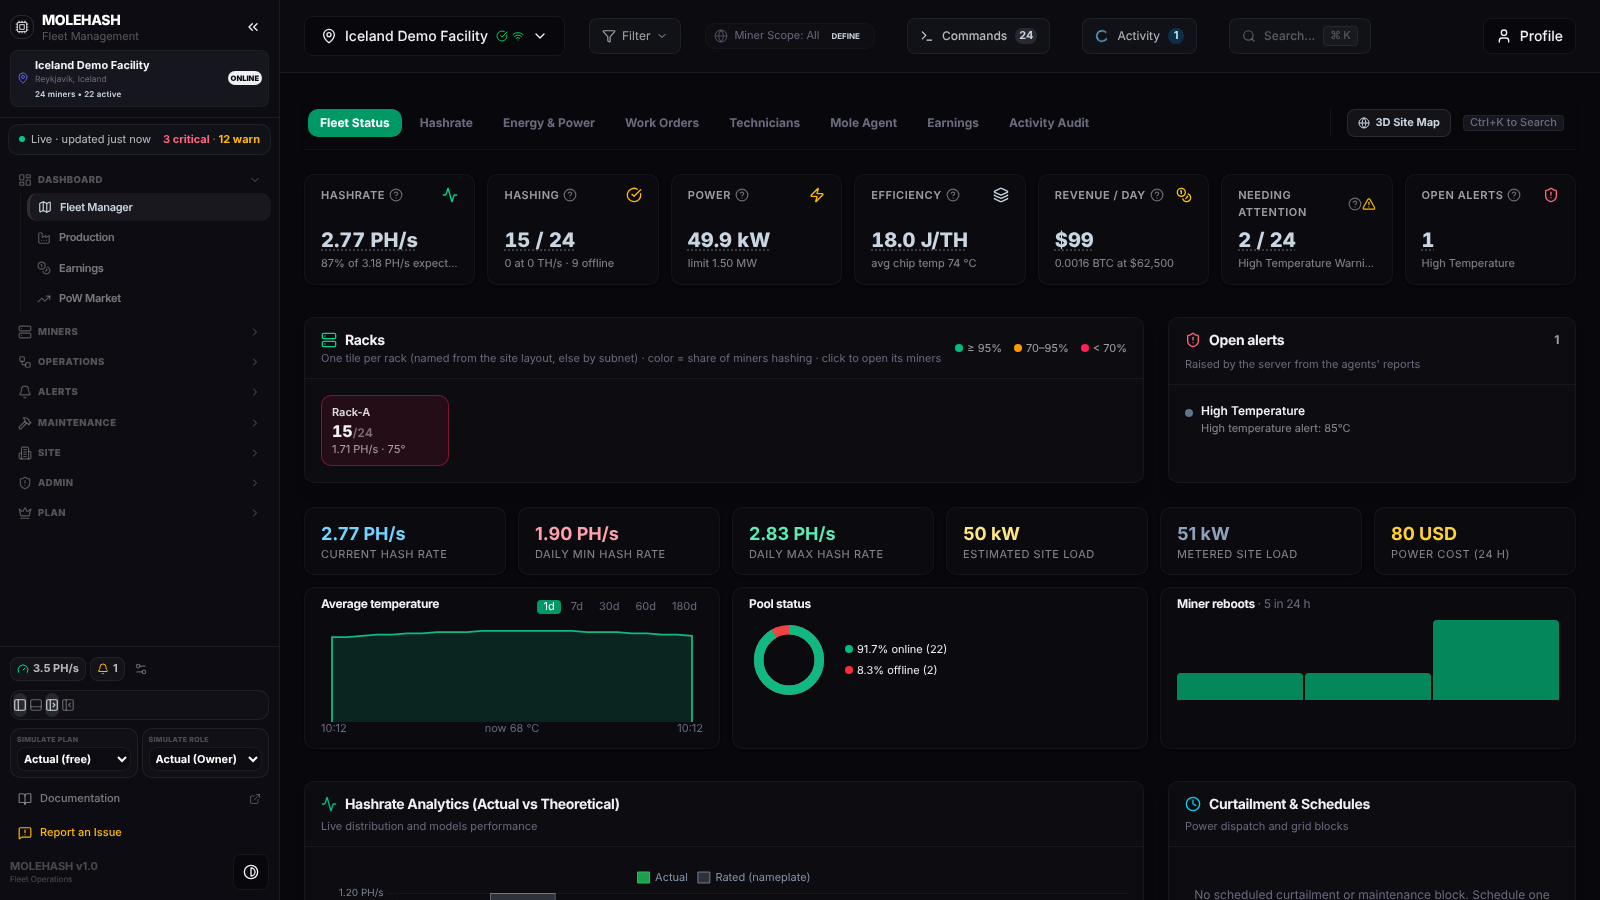Click the Actual legend swatch in Hashrate Analytics
The height and width of the screenshot is (900, 1600).
click(644, 878)
